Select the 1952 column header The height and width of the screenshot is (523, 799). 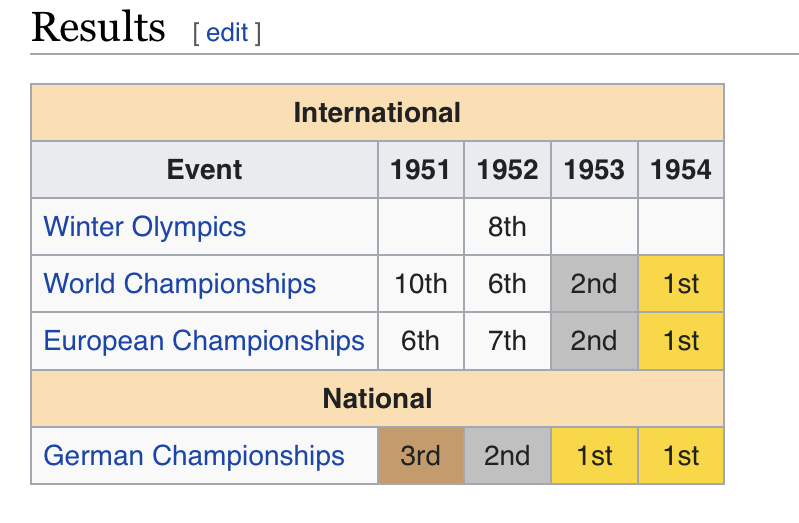pyautogui.click(x=508, y=170)
